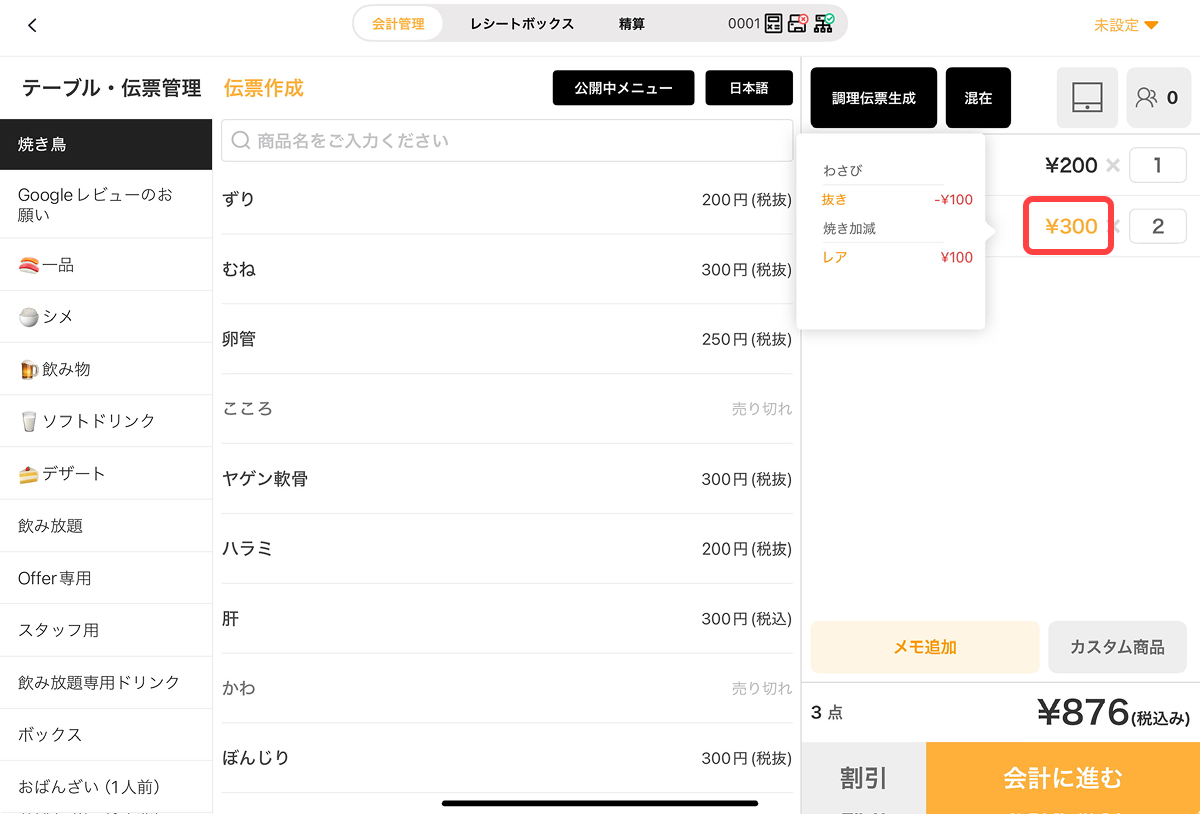This screenshot has height=814, width=1200.
Task: Switch to the レシートボックス tab
Action: click(522, 24)
